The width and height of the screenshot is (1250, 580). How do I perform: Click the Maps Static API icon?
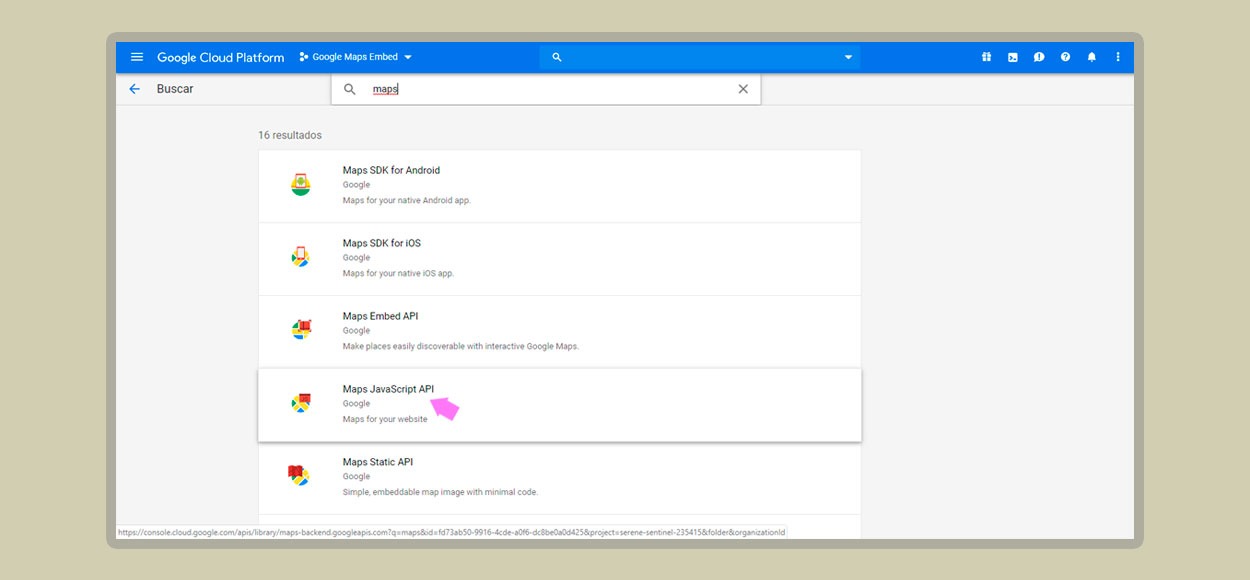coord(298,475)
